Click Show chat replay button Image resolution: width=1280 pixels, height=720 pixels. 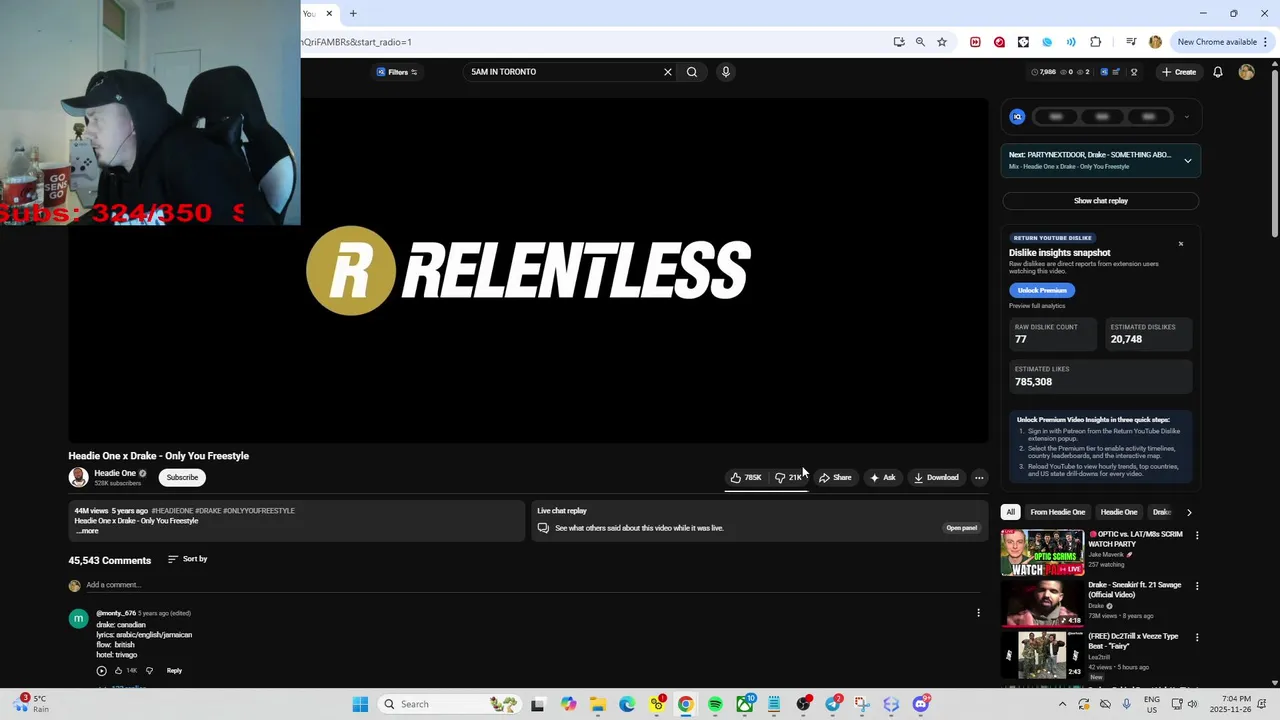(1101, 201)
